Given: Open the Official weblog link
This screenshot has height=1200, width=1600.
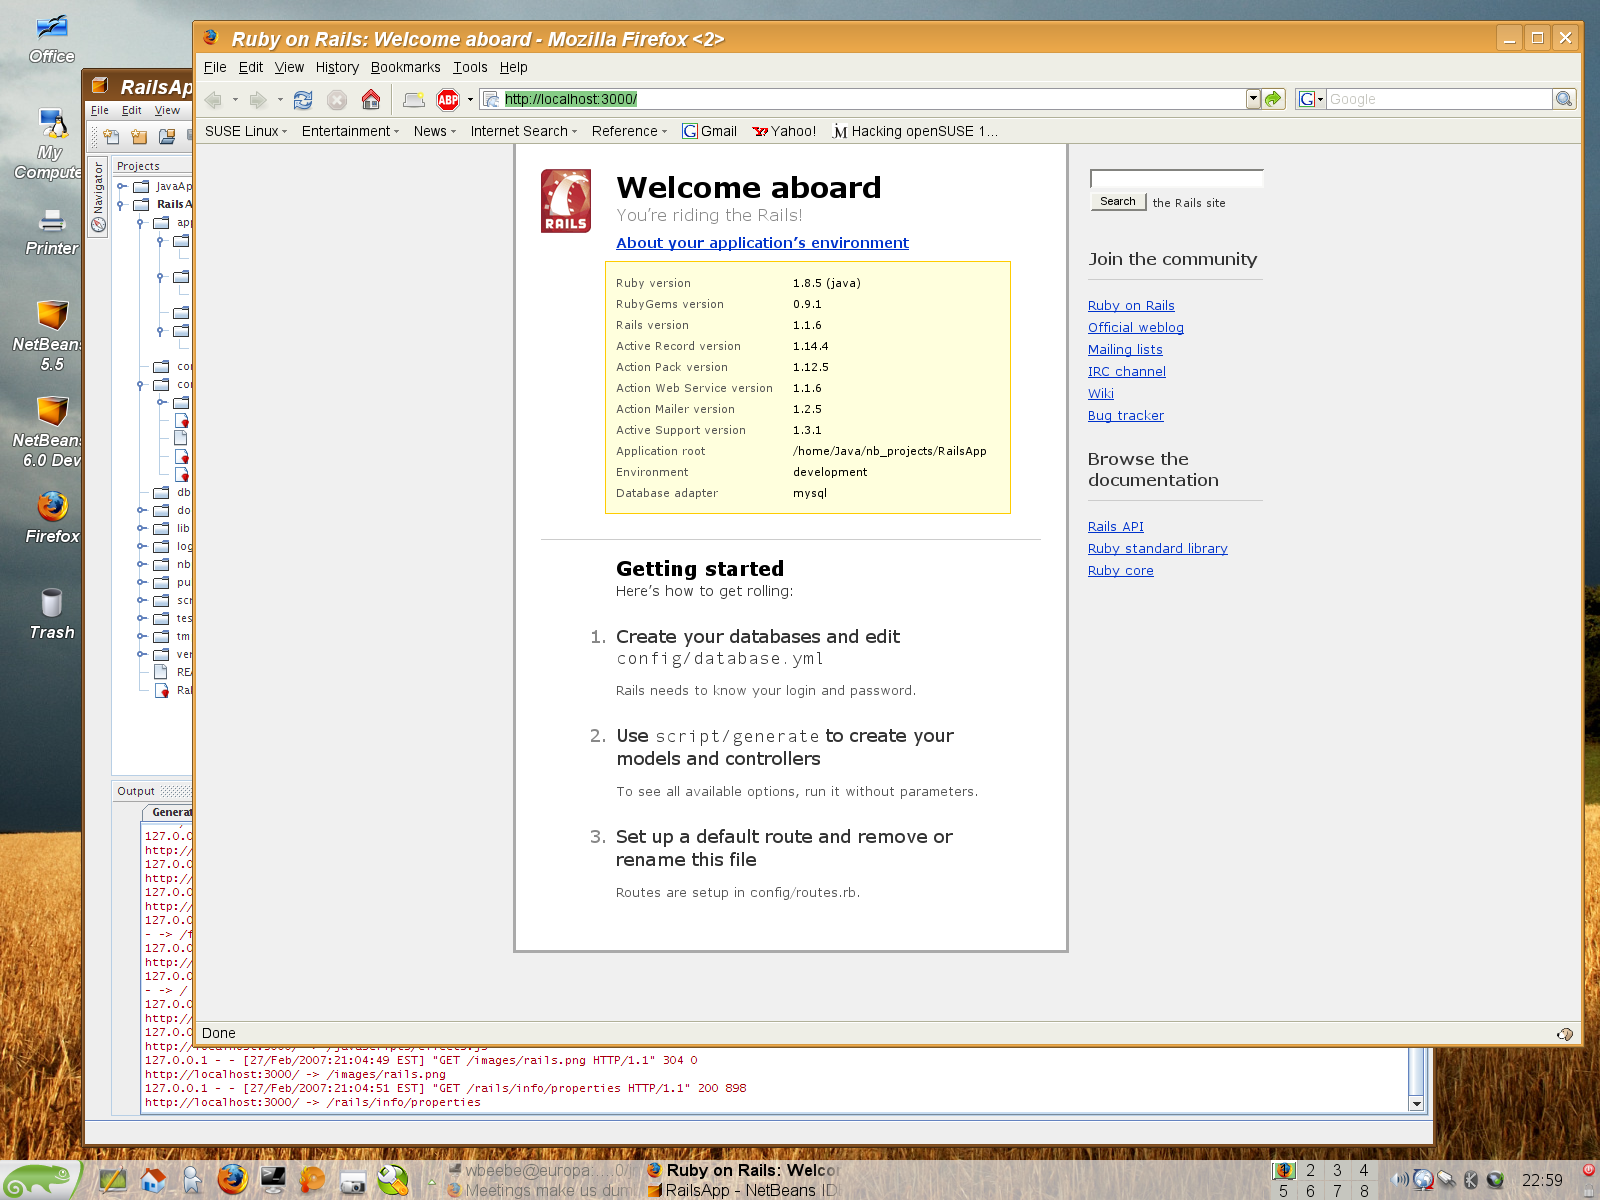Looking at the screenshot, I should 1135,327.
